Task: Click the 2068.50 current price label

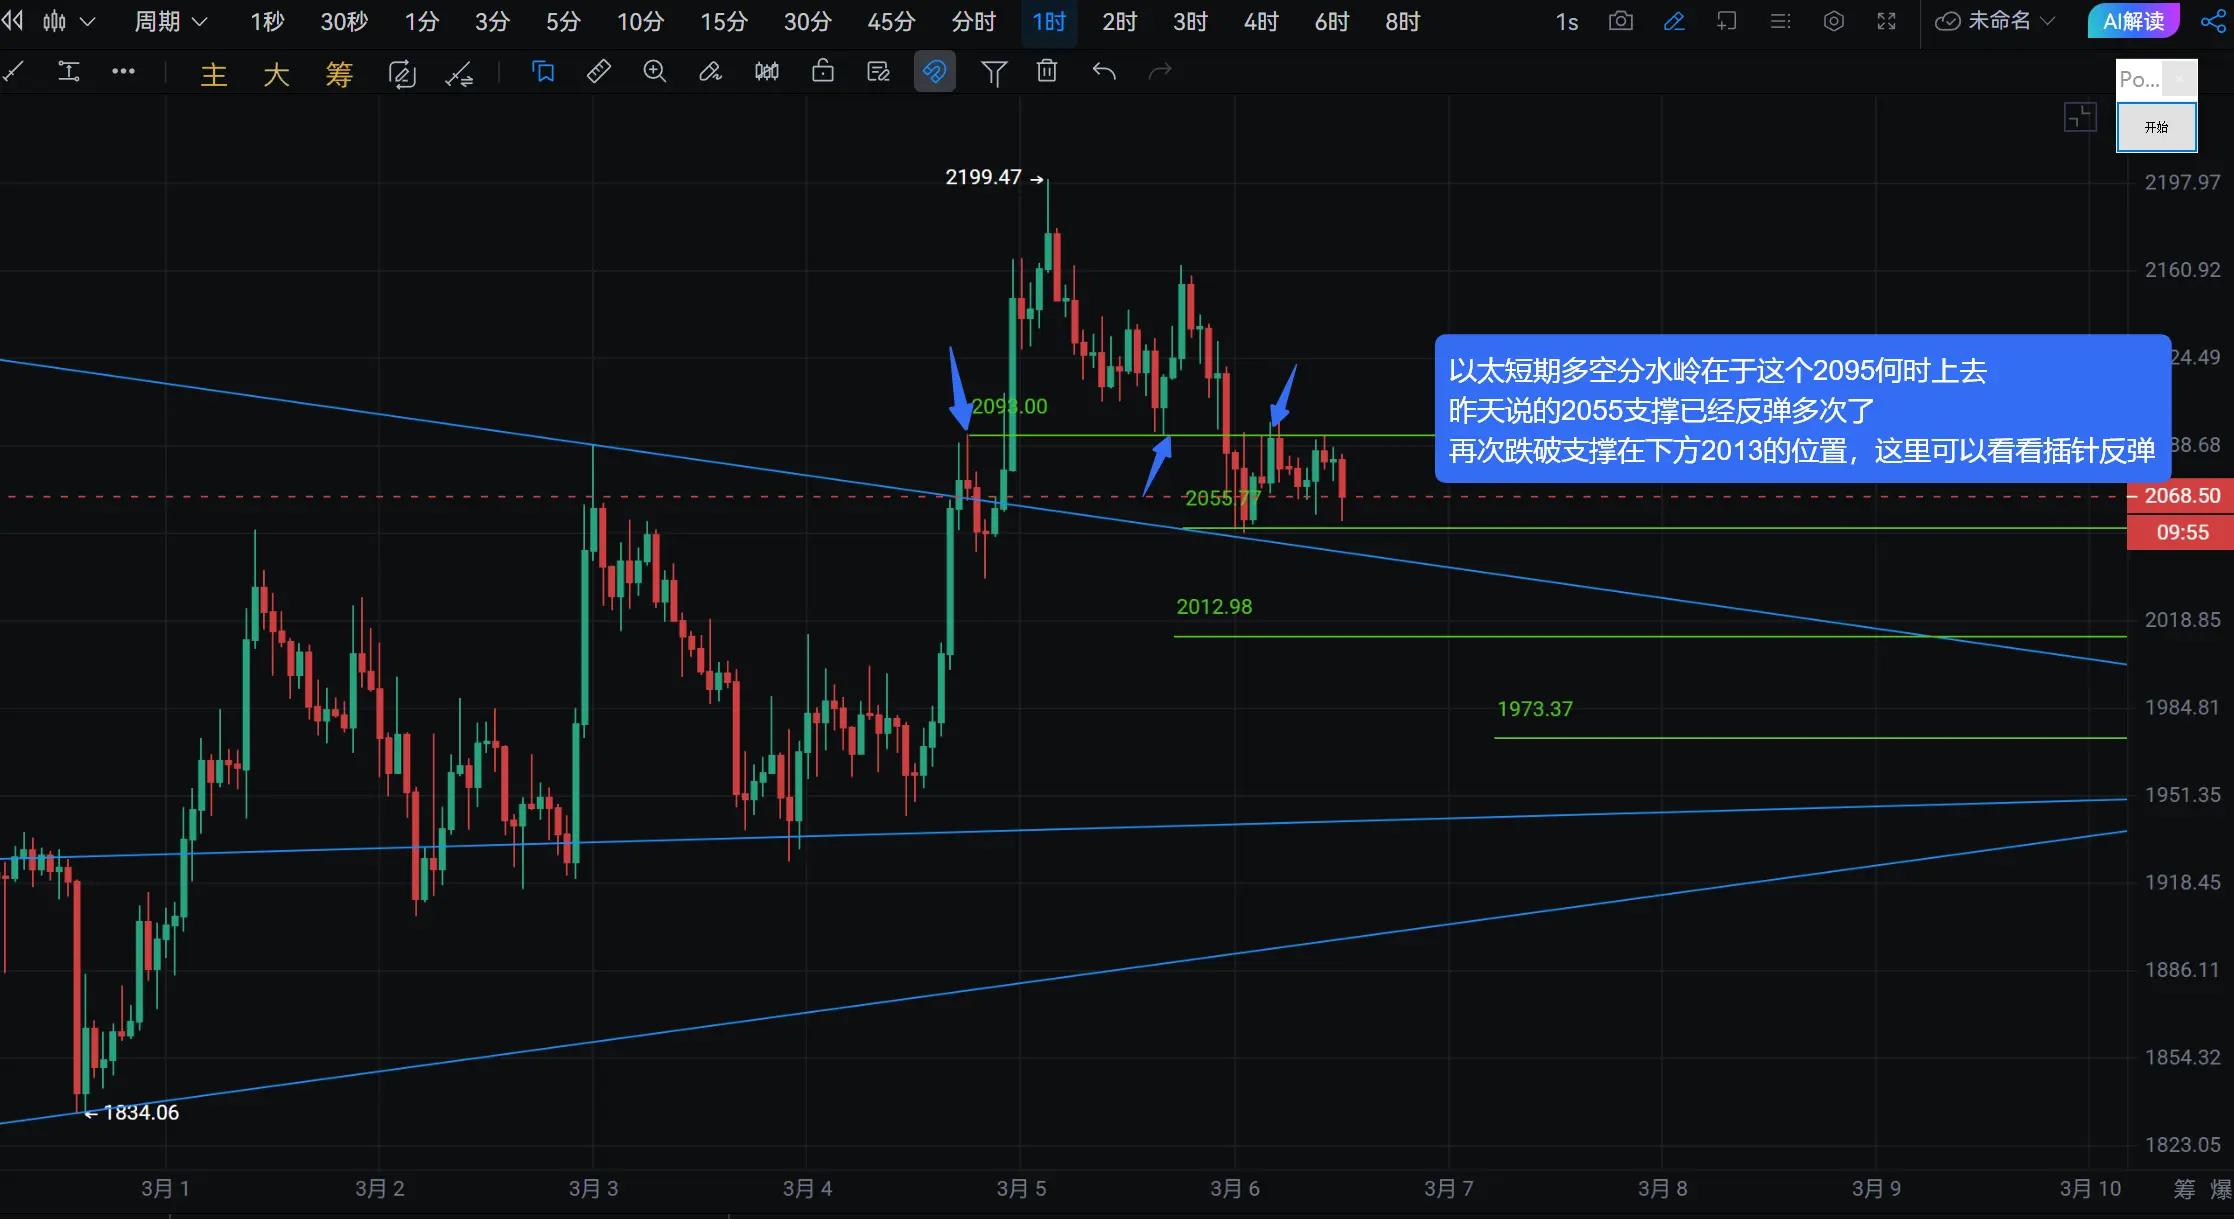Action: pyautogui.click(x=2181, y=496)
